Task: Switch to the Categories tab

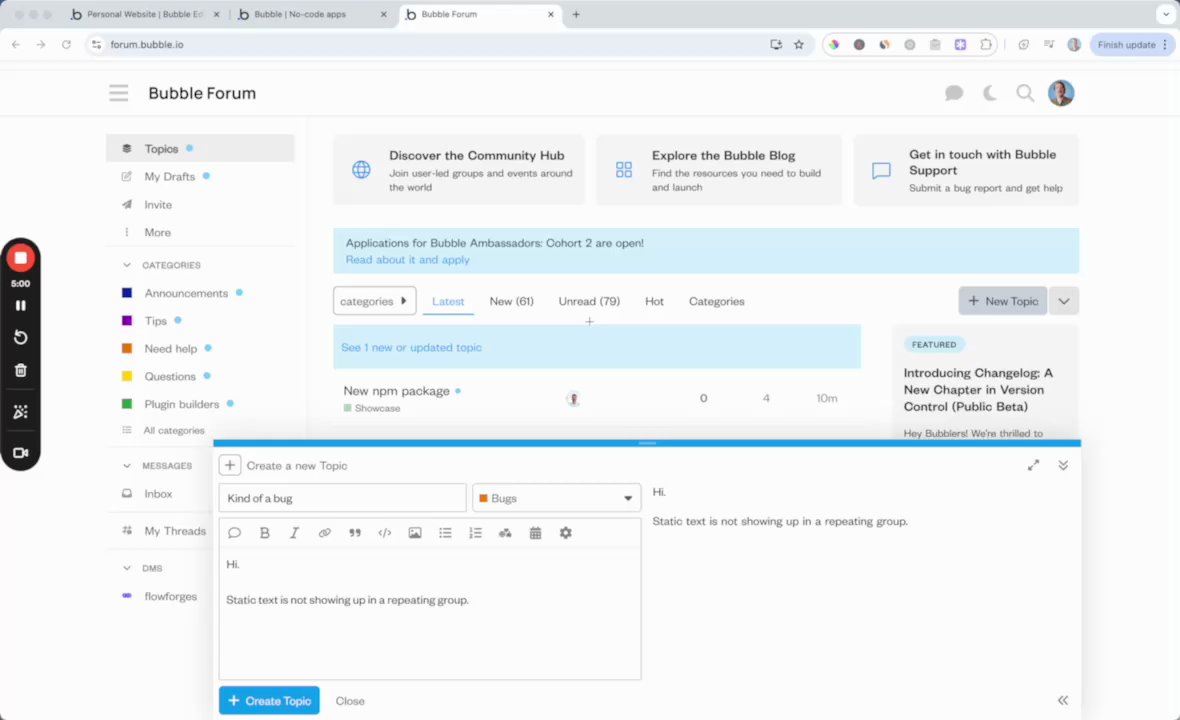Action: tap(716, 301)
